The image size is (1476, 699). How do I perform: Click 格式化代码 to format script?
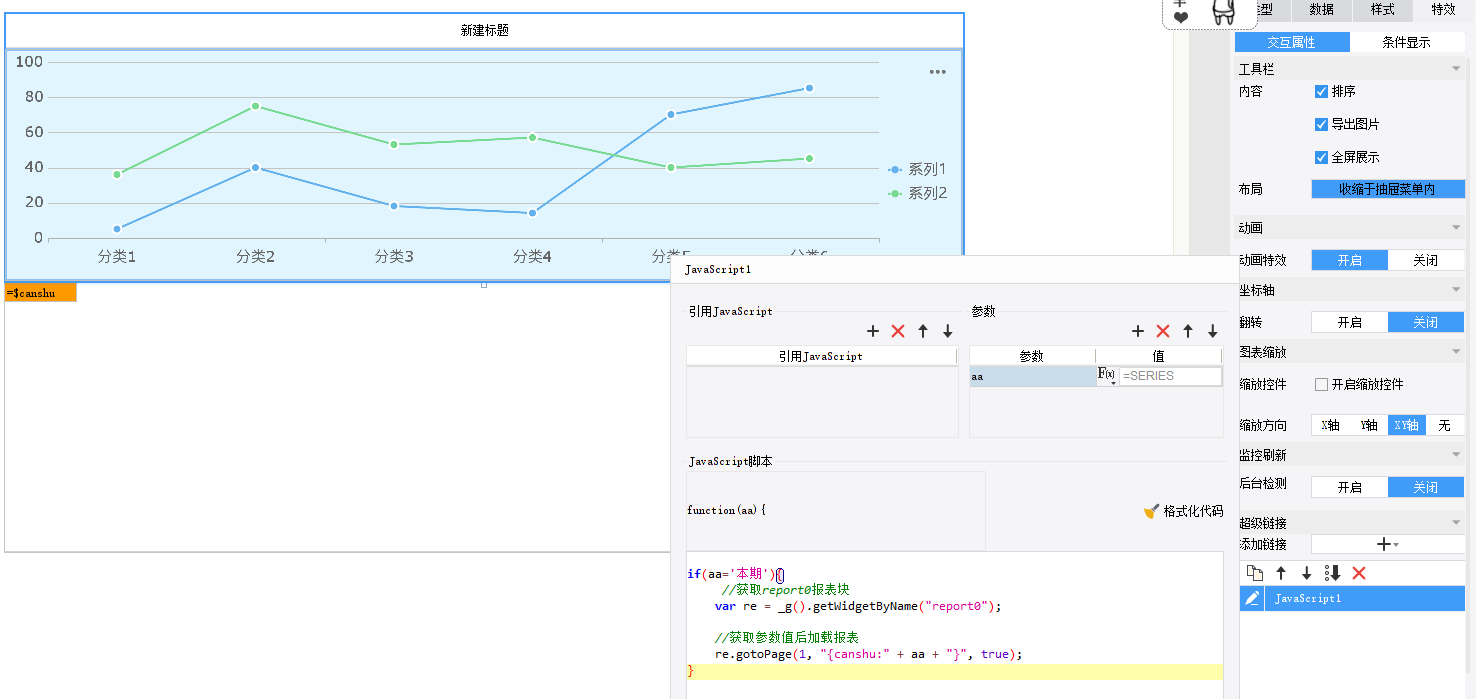[1183, 511]
